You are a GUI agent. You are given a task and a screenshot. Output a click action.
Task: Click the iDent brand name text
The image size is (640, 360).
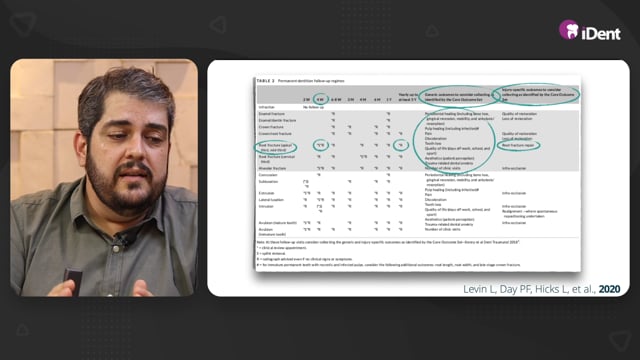(x=601, y=33)
